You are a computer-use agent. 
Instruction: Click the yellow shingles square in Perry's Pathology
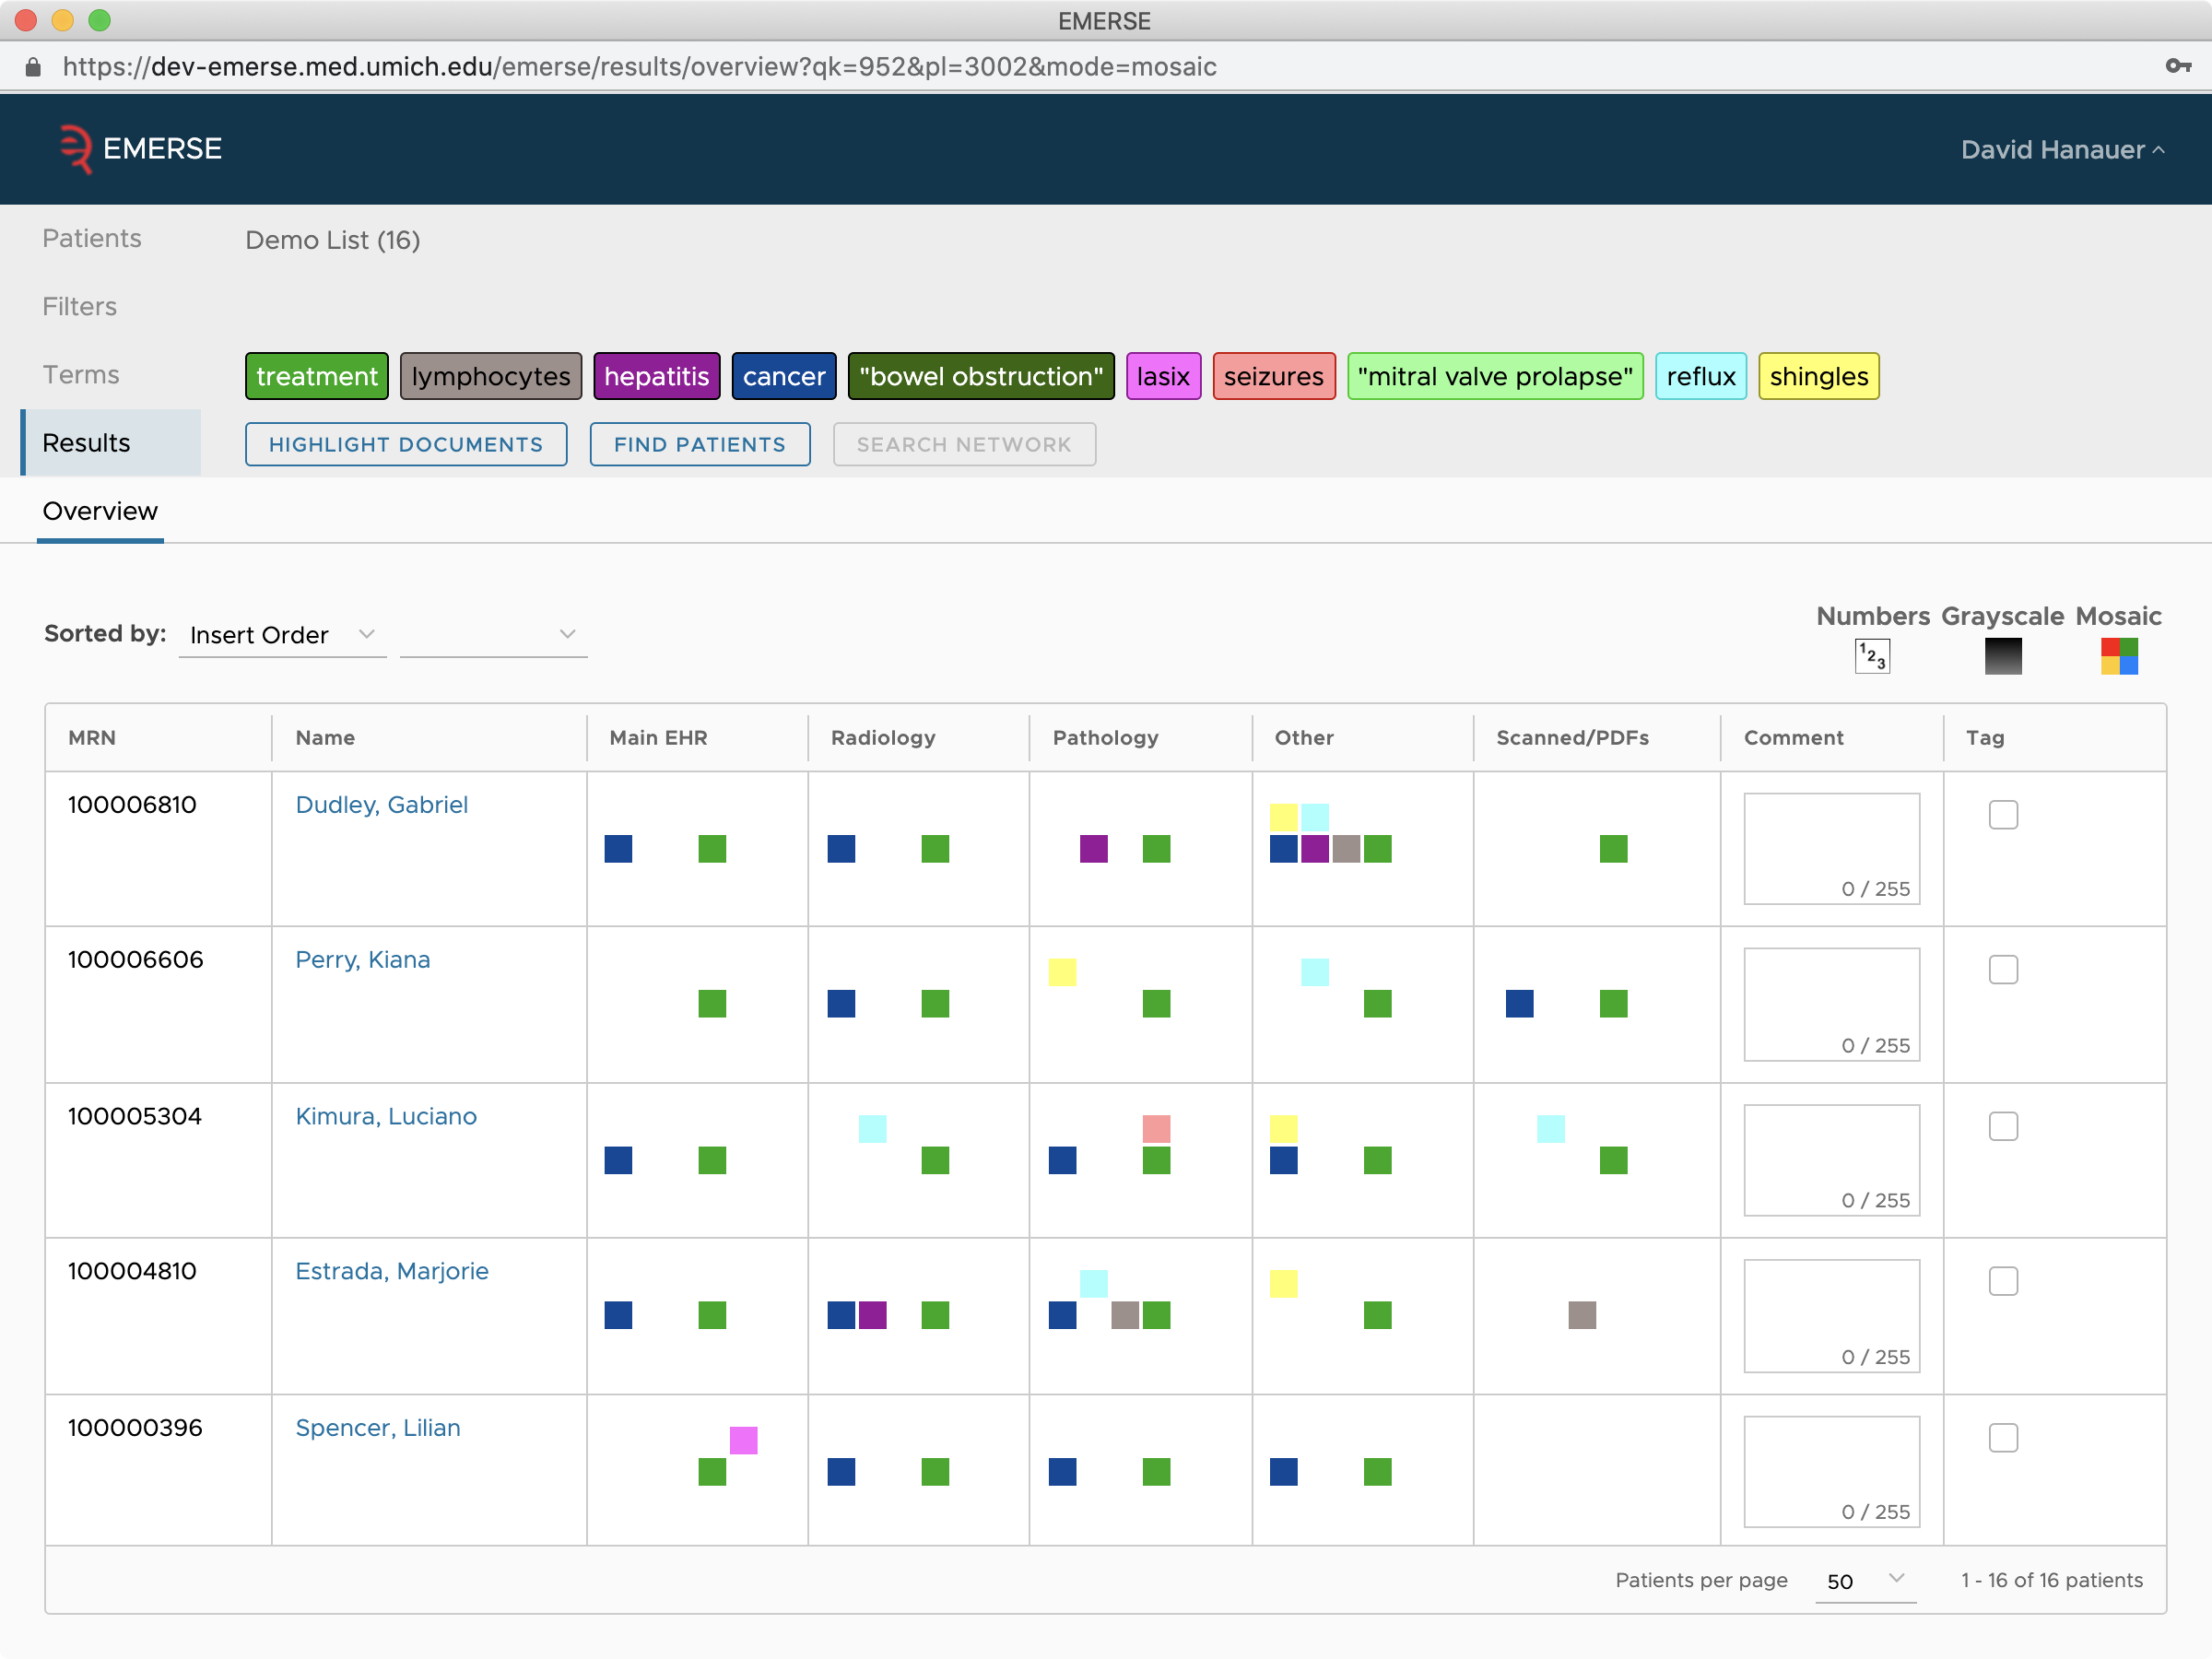[1062, 972]
